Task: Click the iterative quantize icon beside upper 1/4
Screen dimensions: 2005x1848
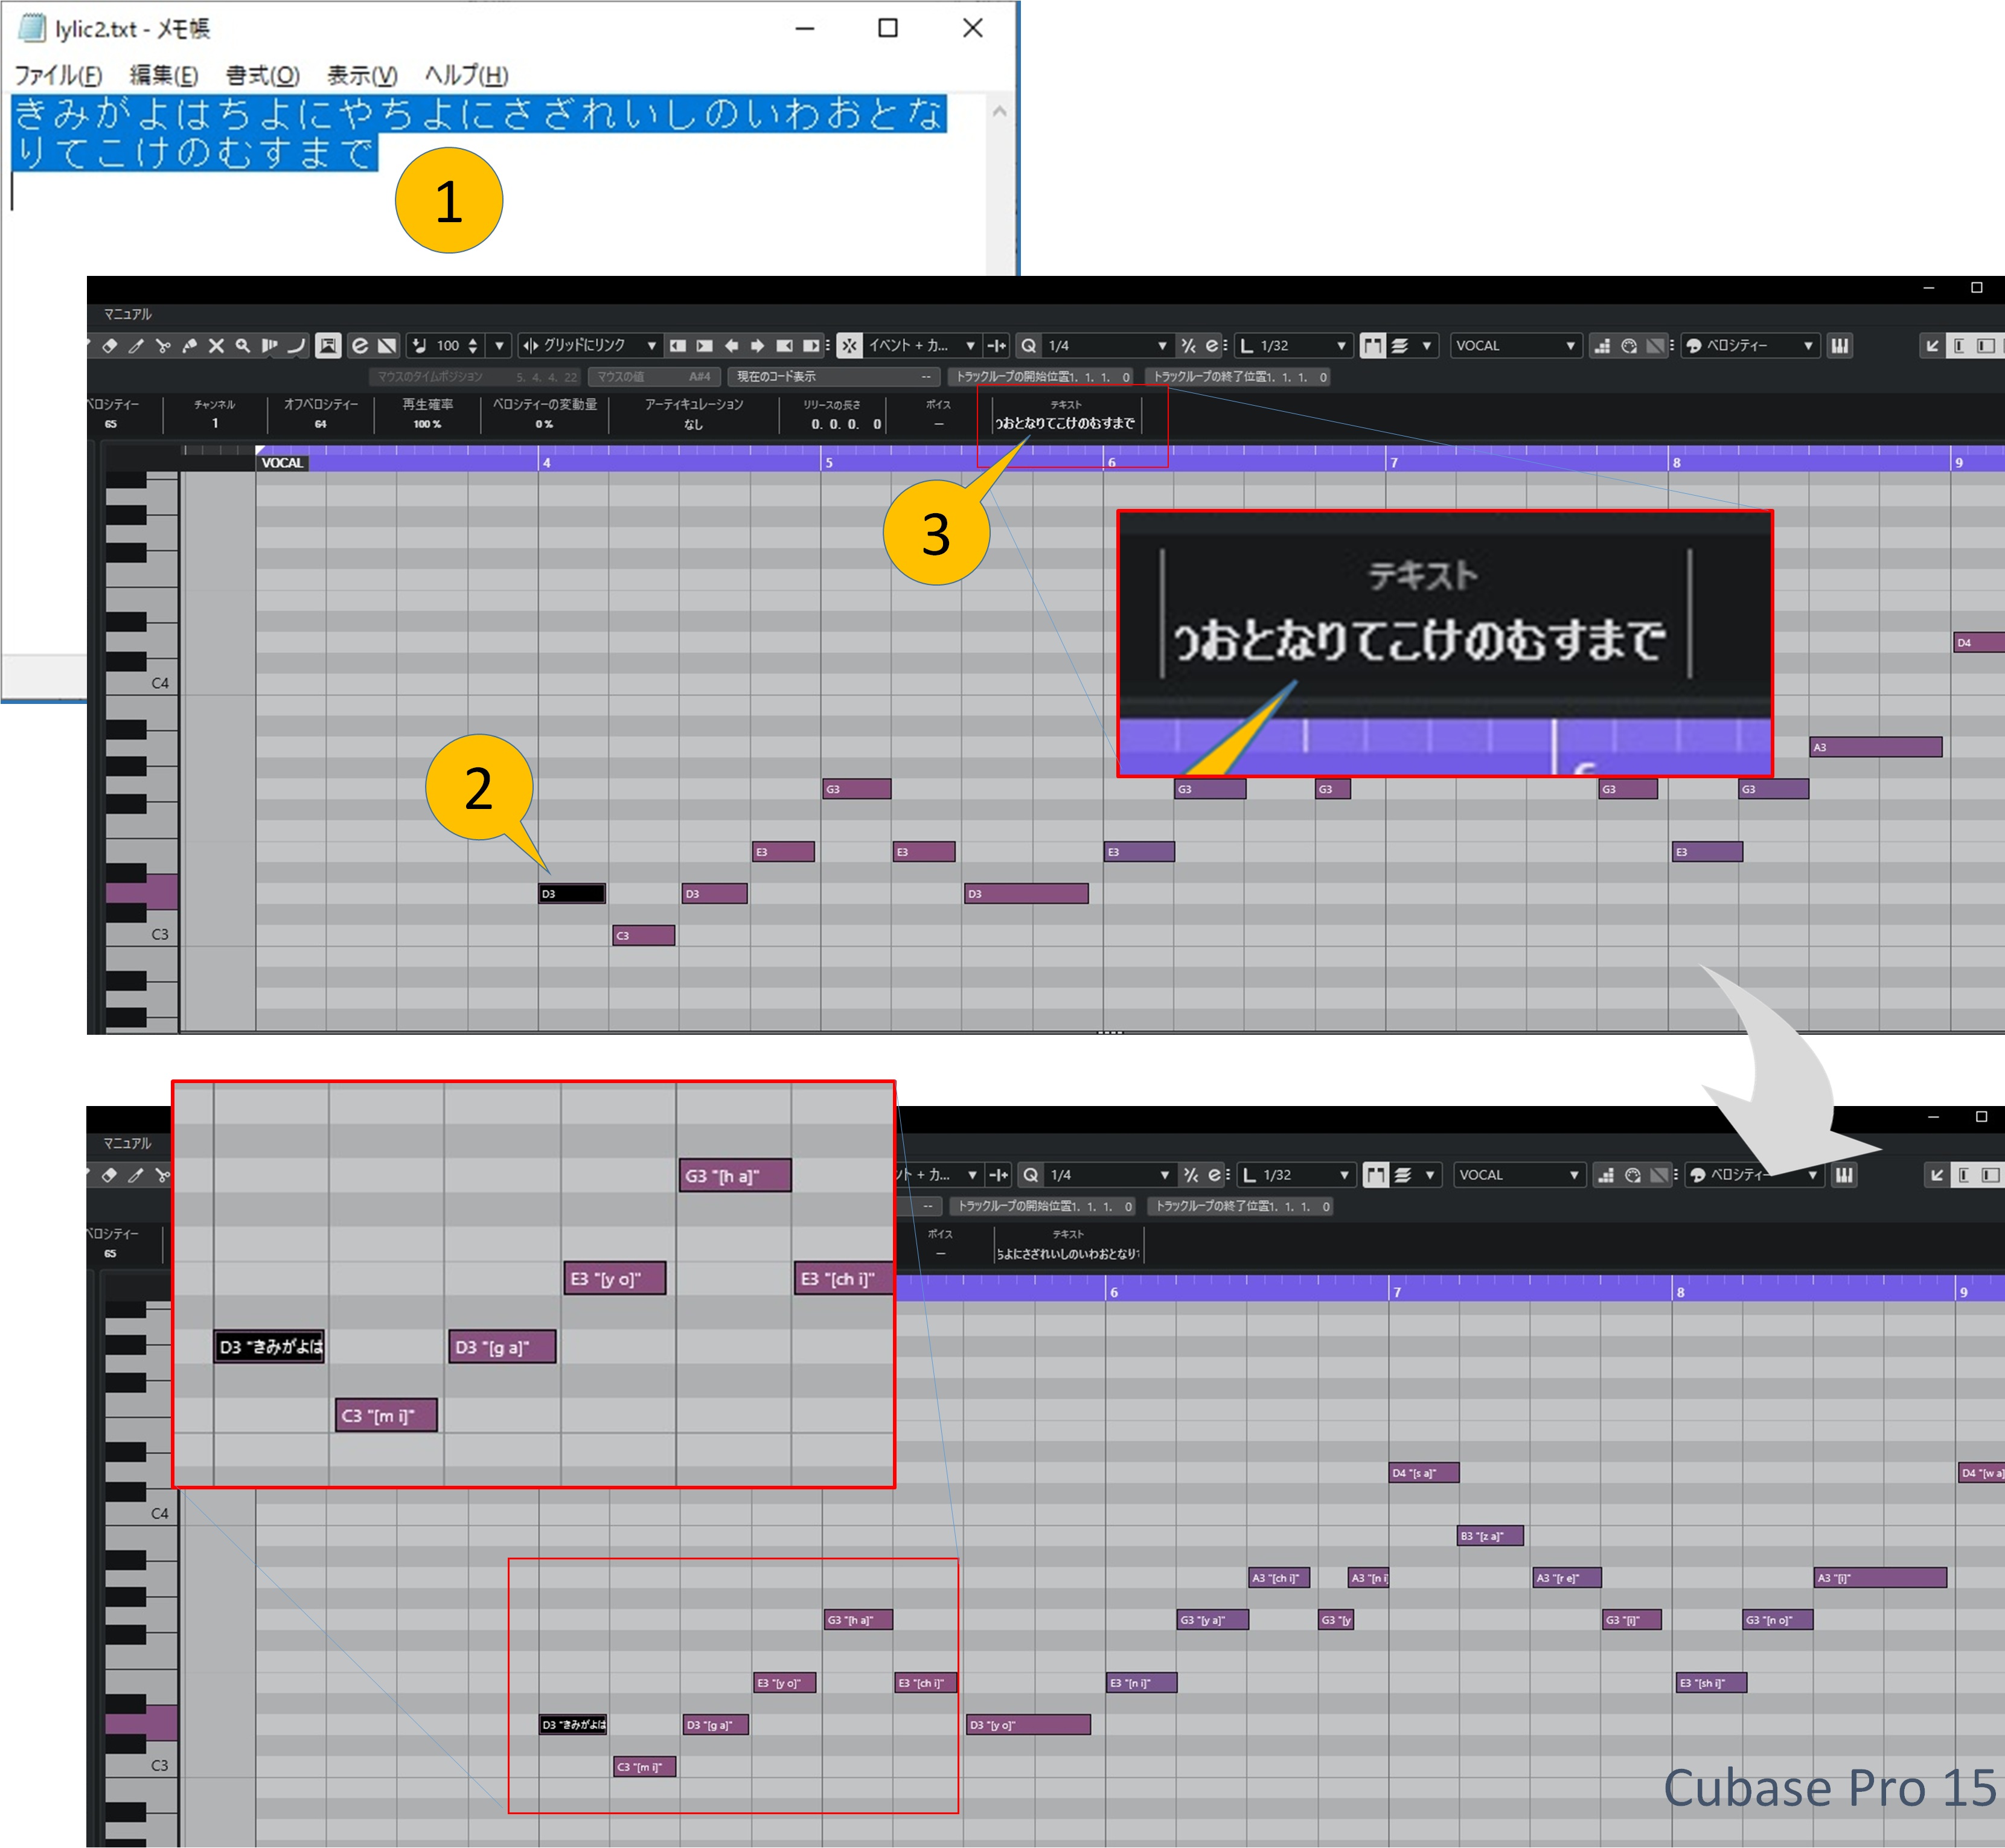Action: point(1188,345)
